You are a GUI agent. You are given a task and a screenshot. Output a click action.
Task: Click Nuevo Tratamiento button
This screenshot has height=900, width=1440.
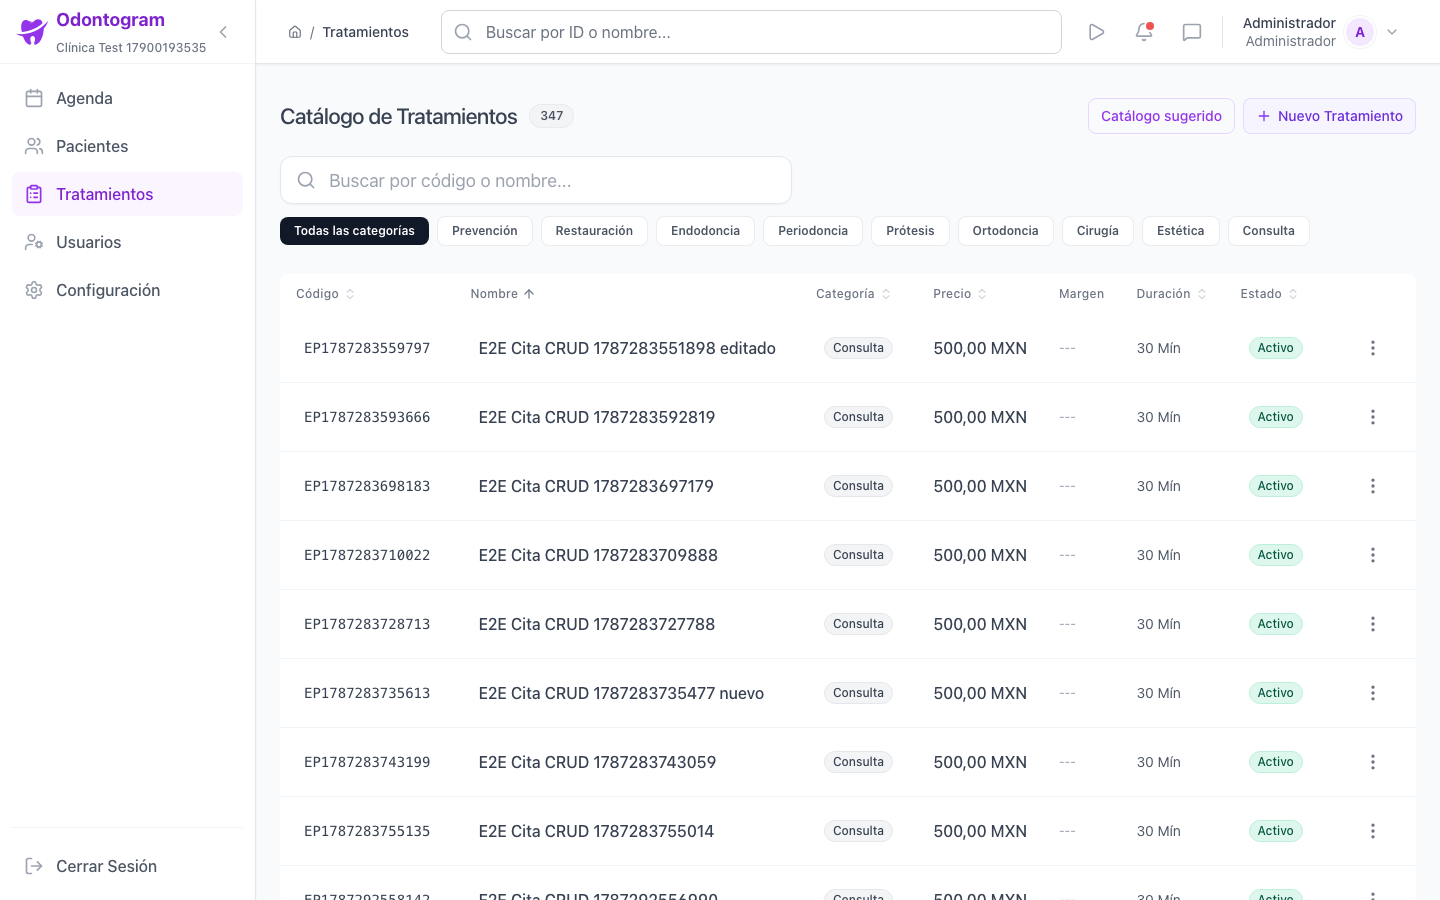pyautogui.click(x=1329, y=116)
